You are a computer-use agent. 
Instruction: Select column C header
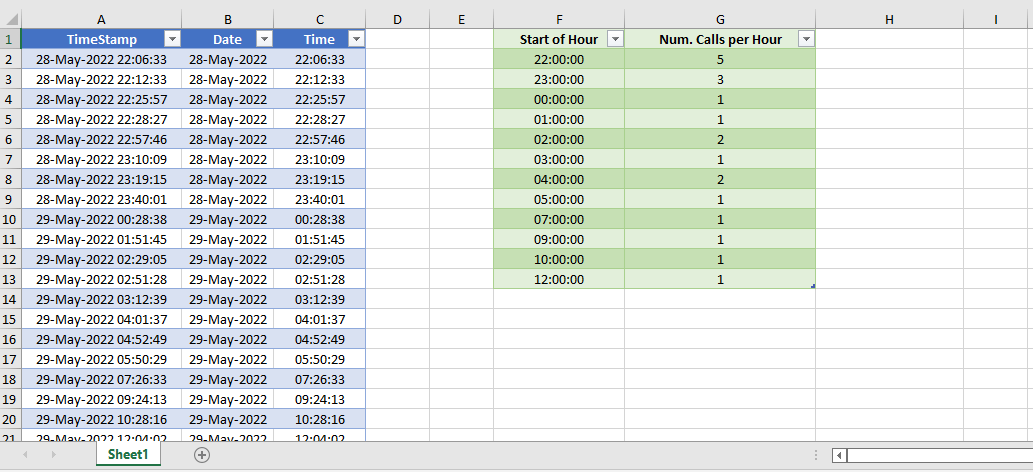320,20
